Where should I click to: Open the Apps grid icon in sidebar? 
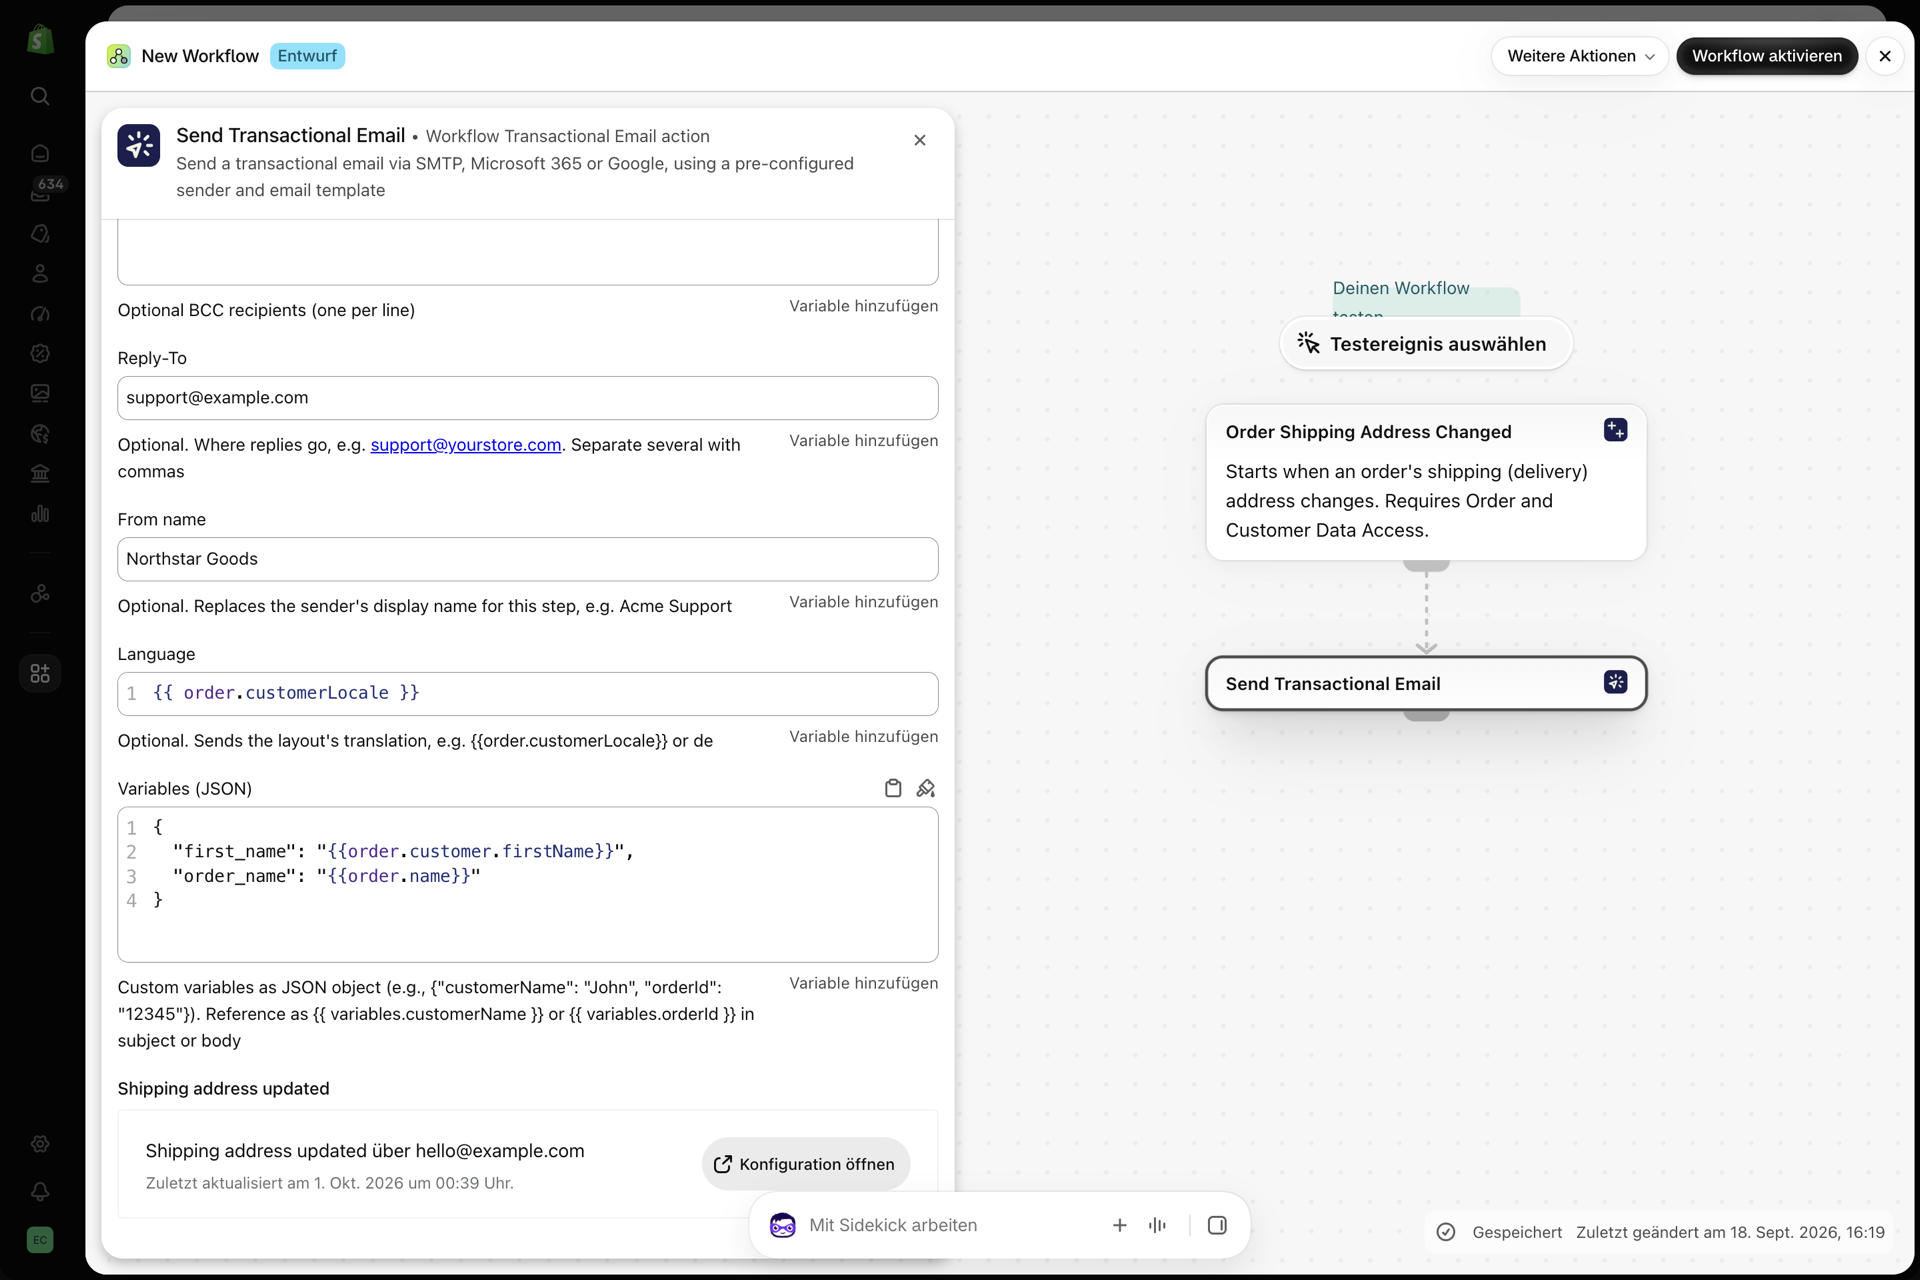click(40, 673)
